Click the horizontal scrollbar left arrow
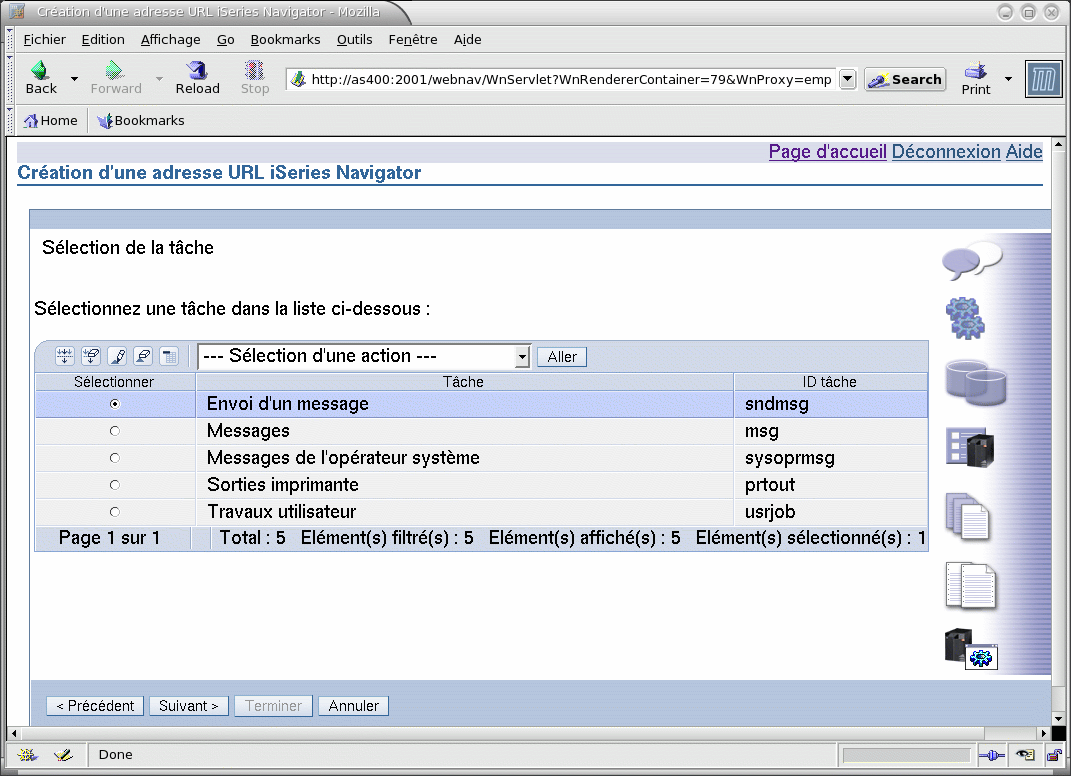 pyautogui.click(x=14, y=733)
